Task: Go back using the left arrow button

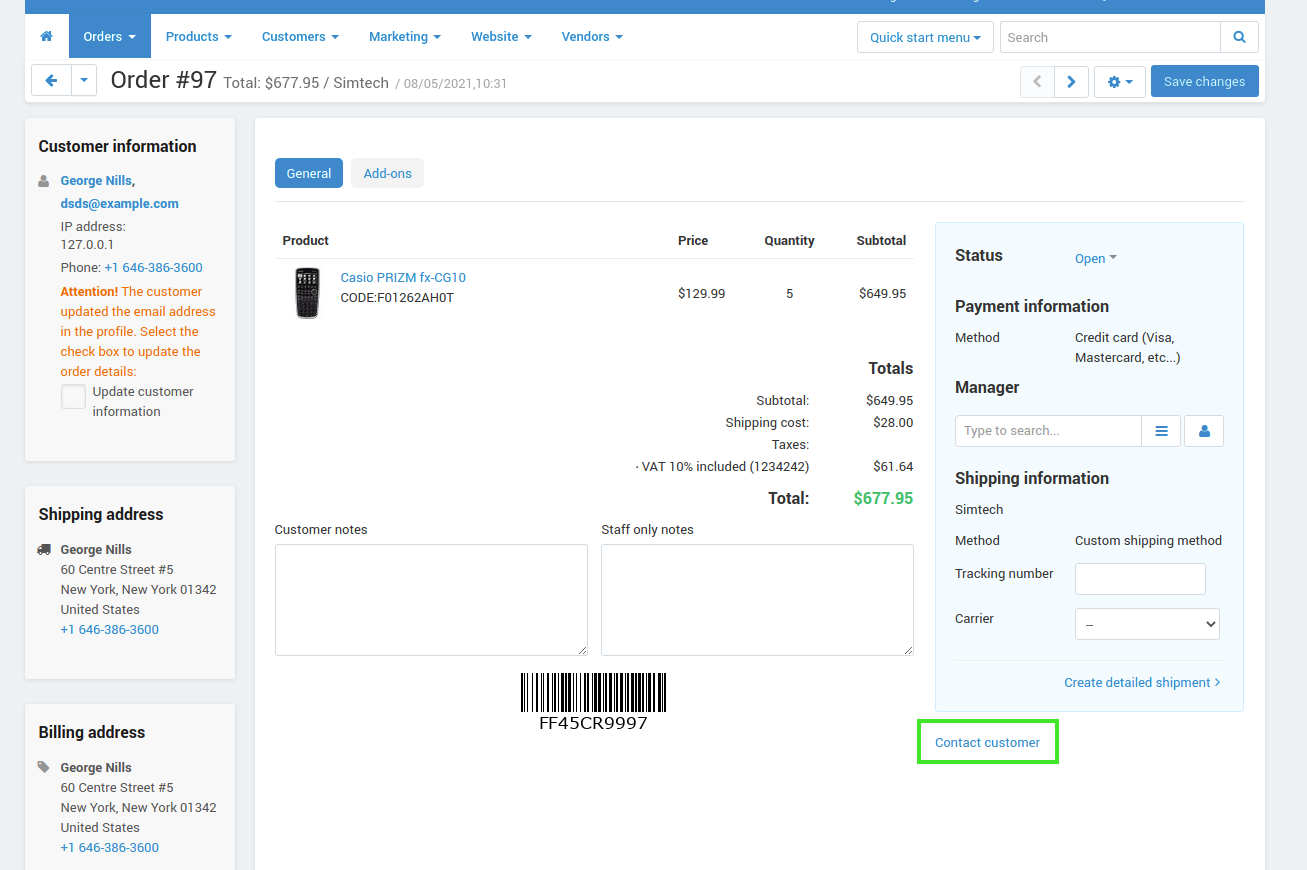Action: tap(51, 81)
